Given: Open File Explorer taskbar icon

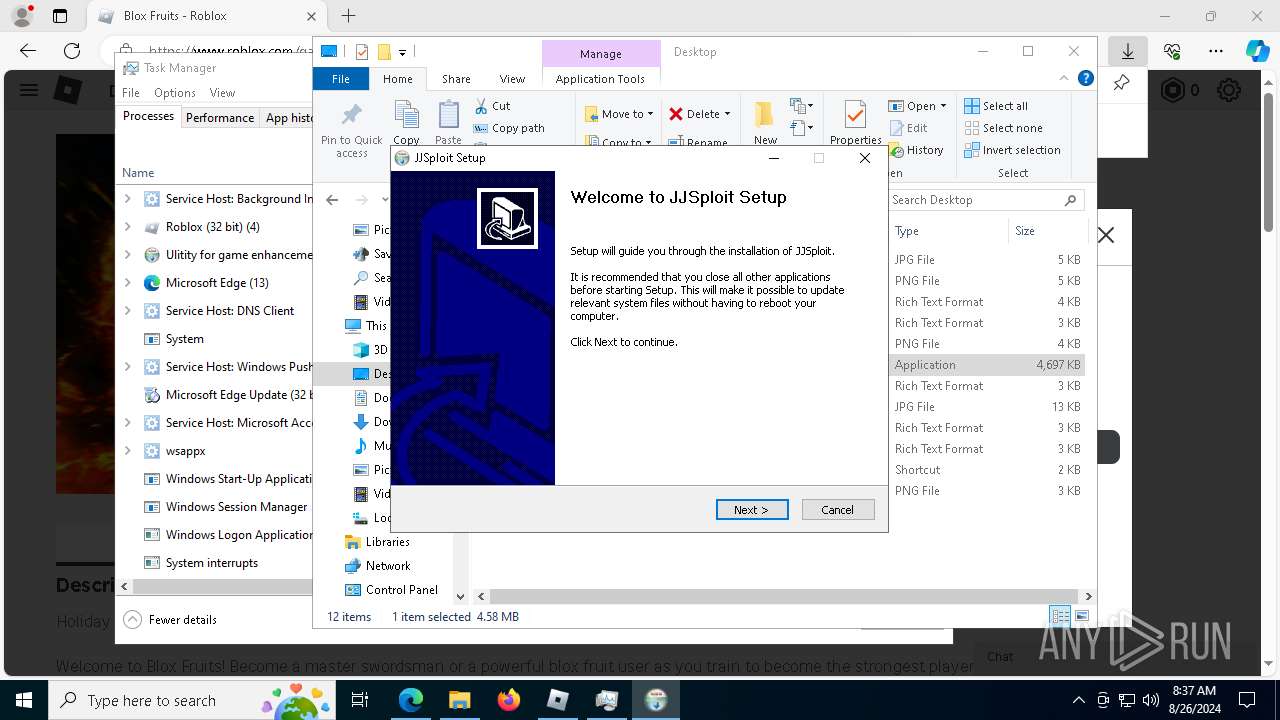Looking at the screenshot, I should pyautogui.click(x=460, y=700).
